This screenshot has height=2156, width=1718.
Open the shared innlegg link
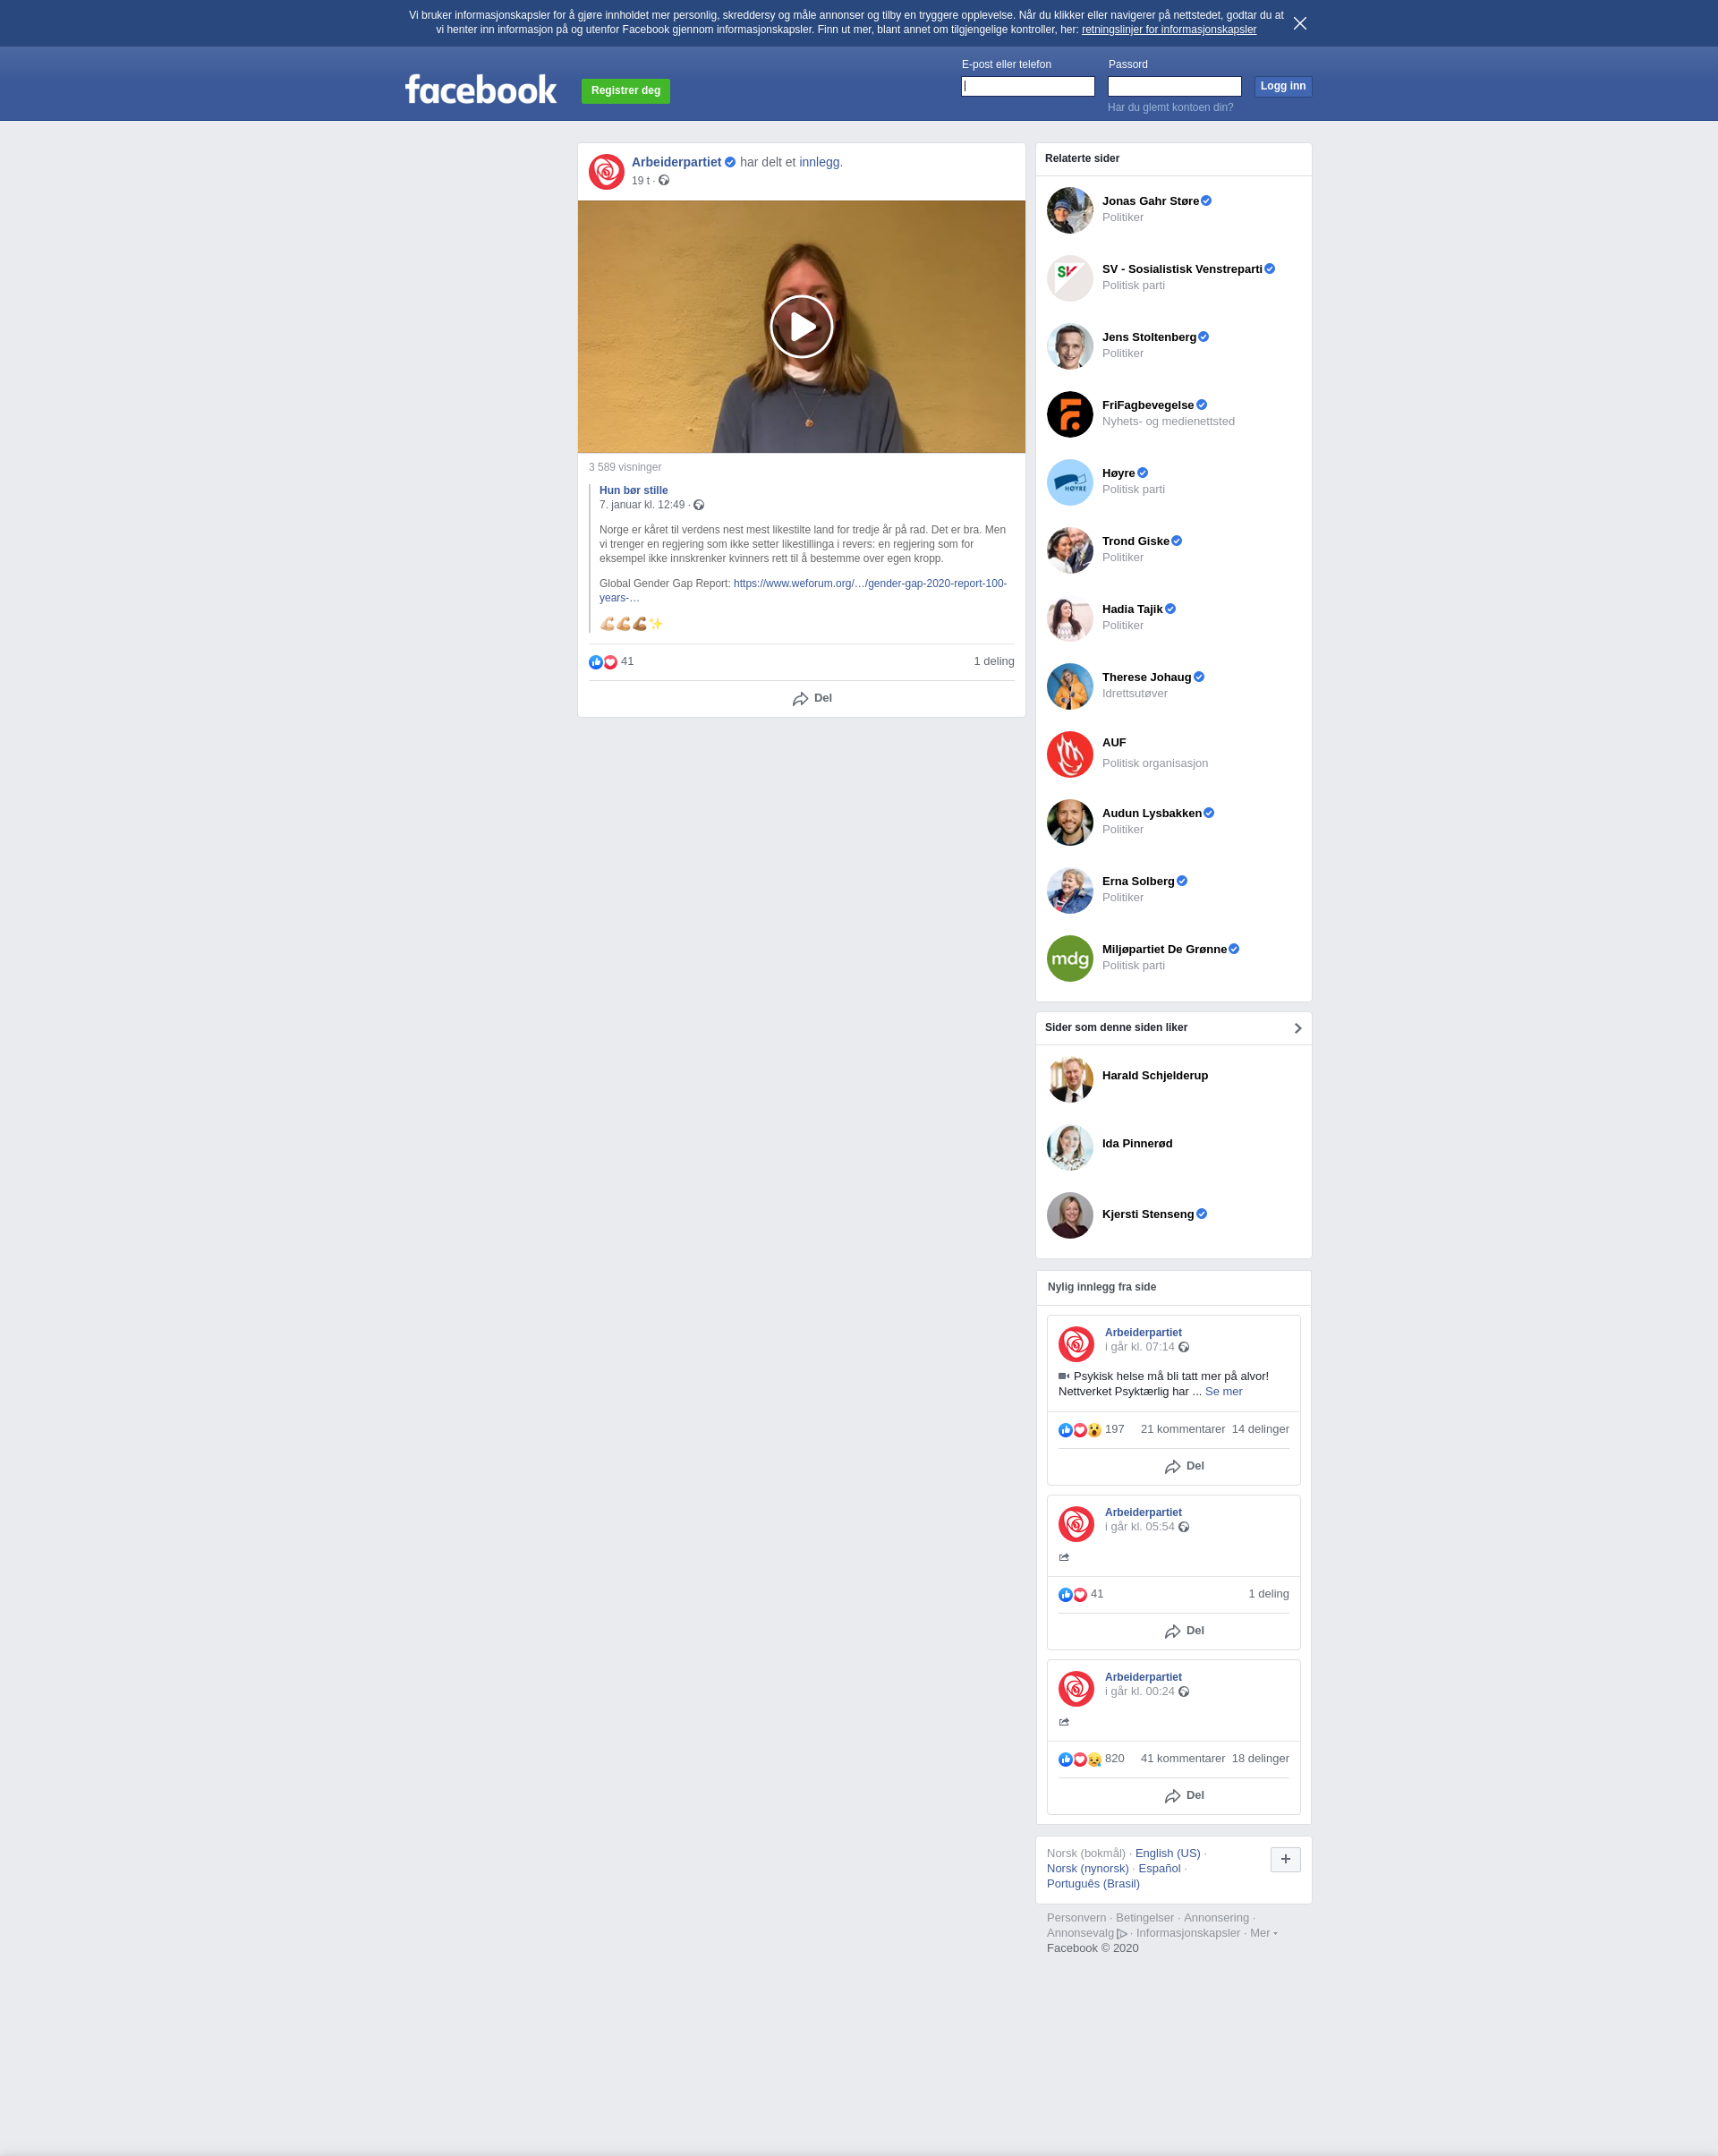(819, 162)
